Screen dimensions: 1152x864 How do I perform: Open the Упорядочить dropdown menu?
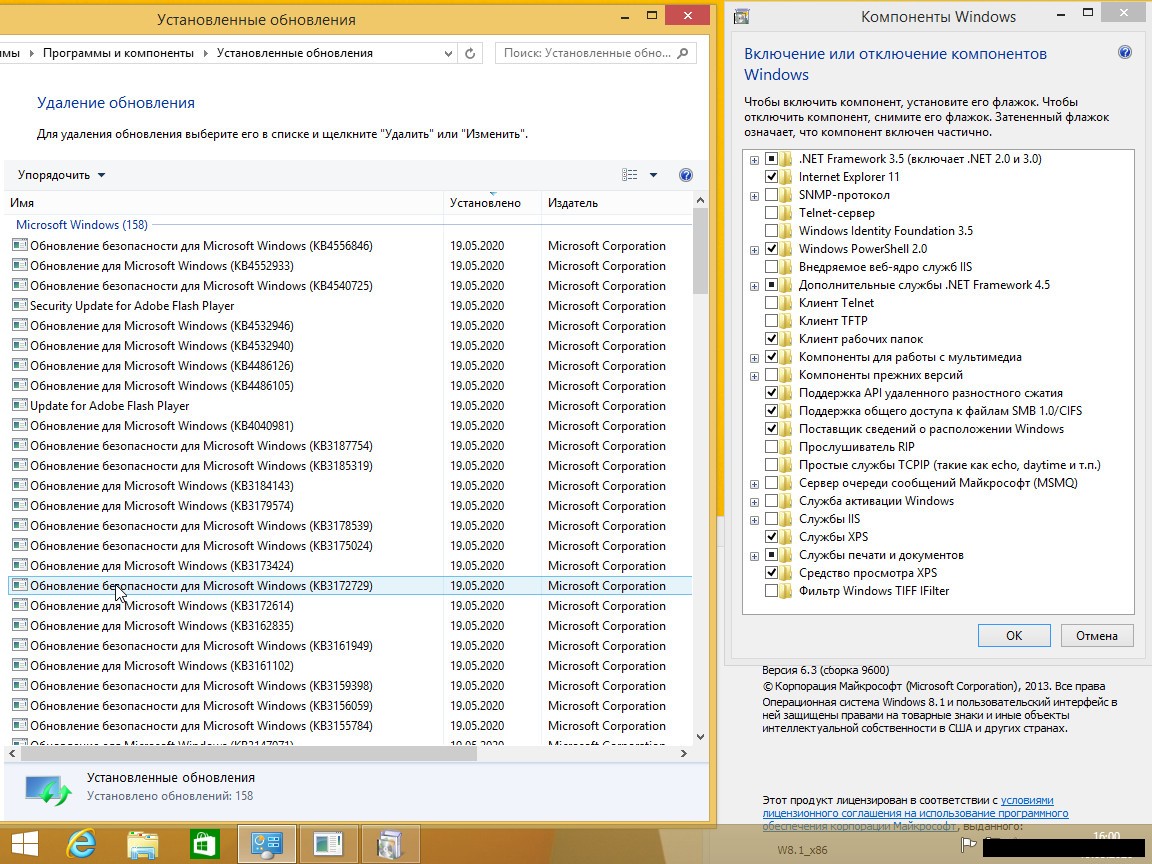tap(61, 175)
